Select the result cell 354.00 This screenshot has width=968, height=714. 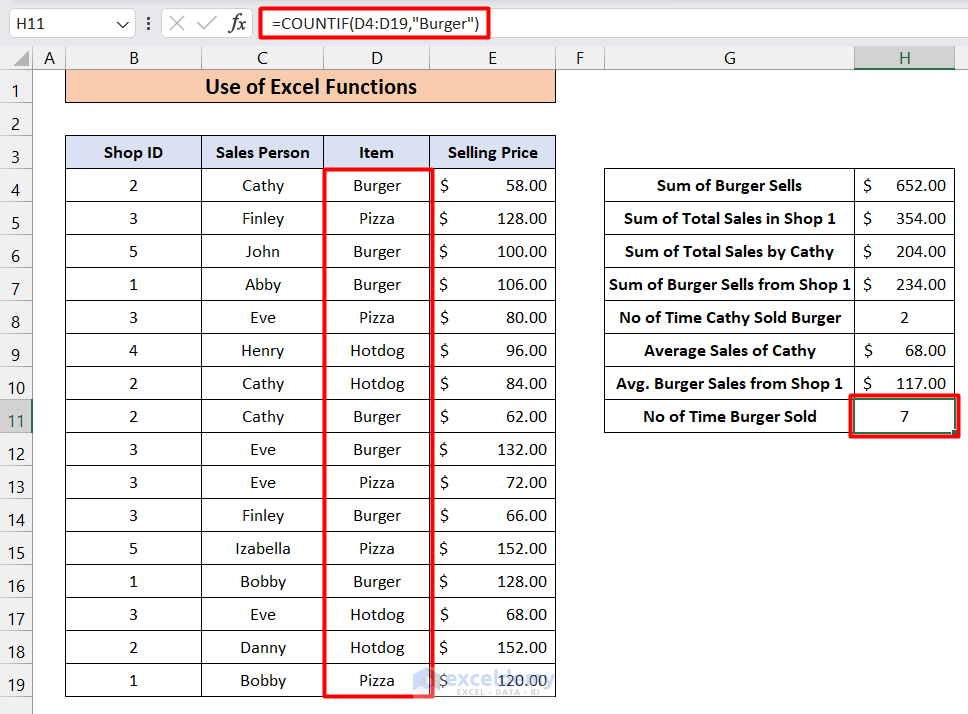(x=904, y=218)
